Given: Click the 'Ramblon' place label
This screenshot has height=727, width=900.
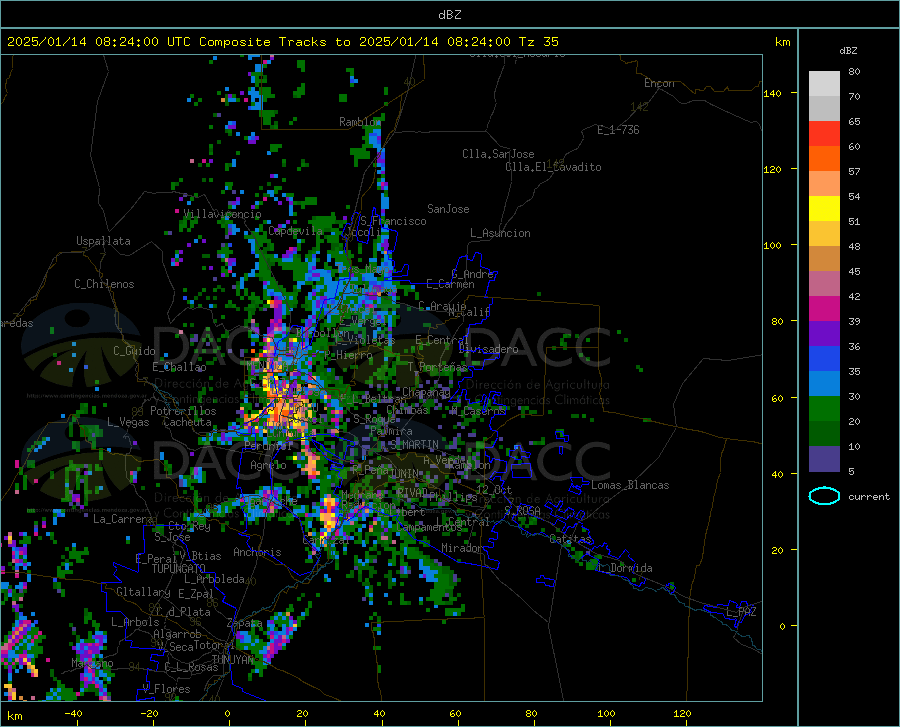Looking at the screenshot, I should pos(359,122).
